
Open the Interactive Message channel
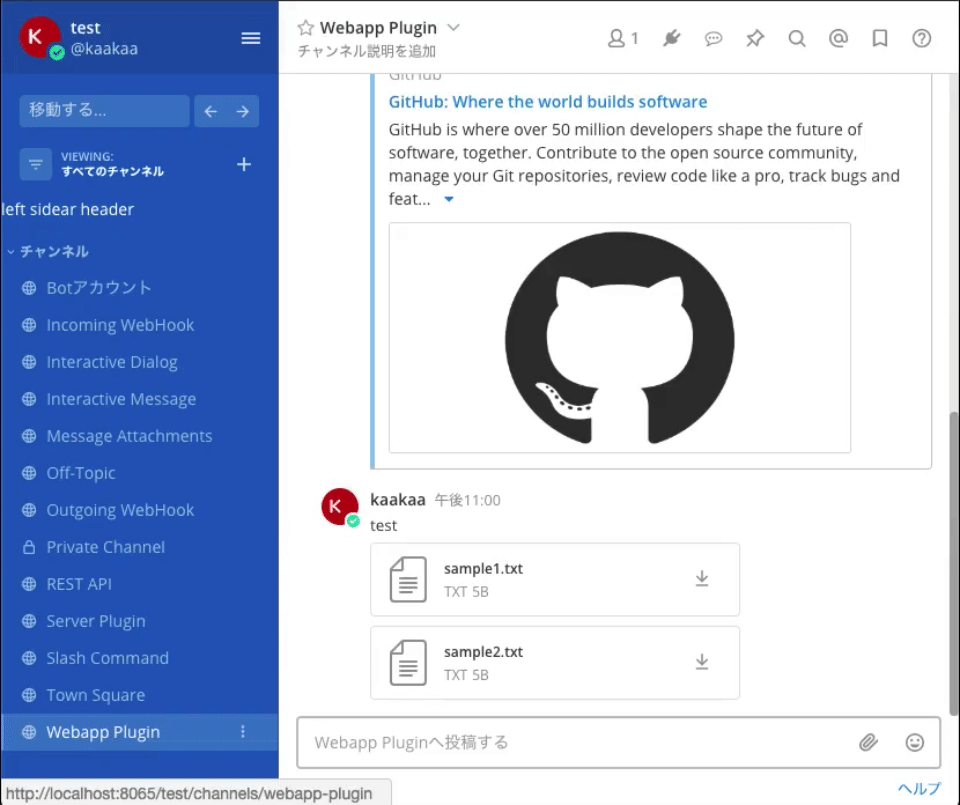tap(140, 399)
